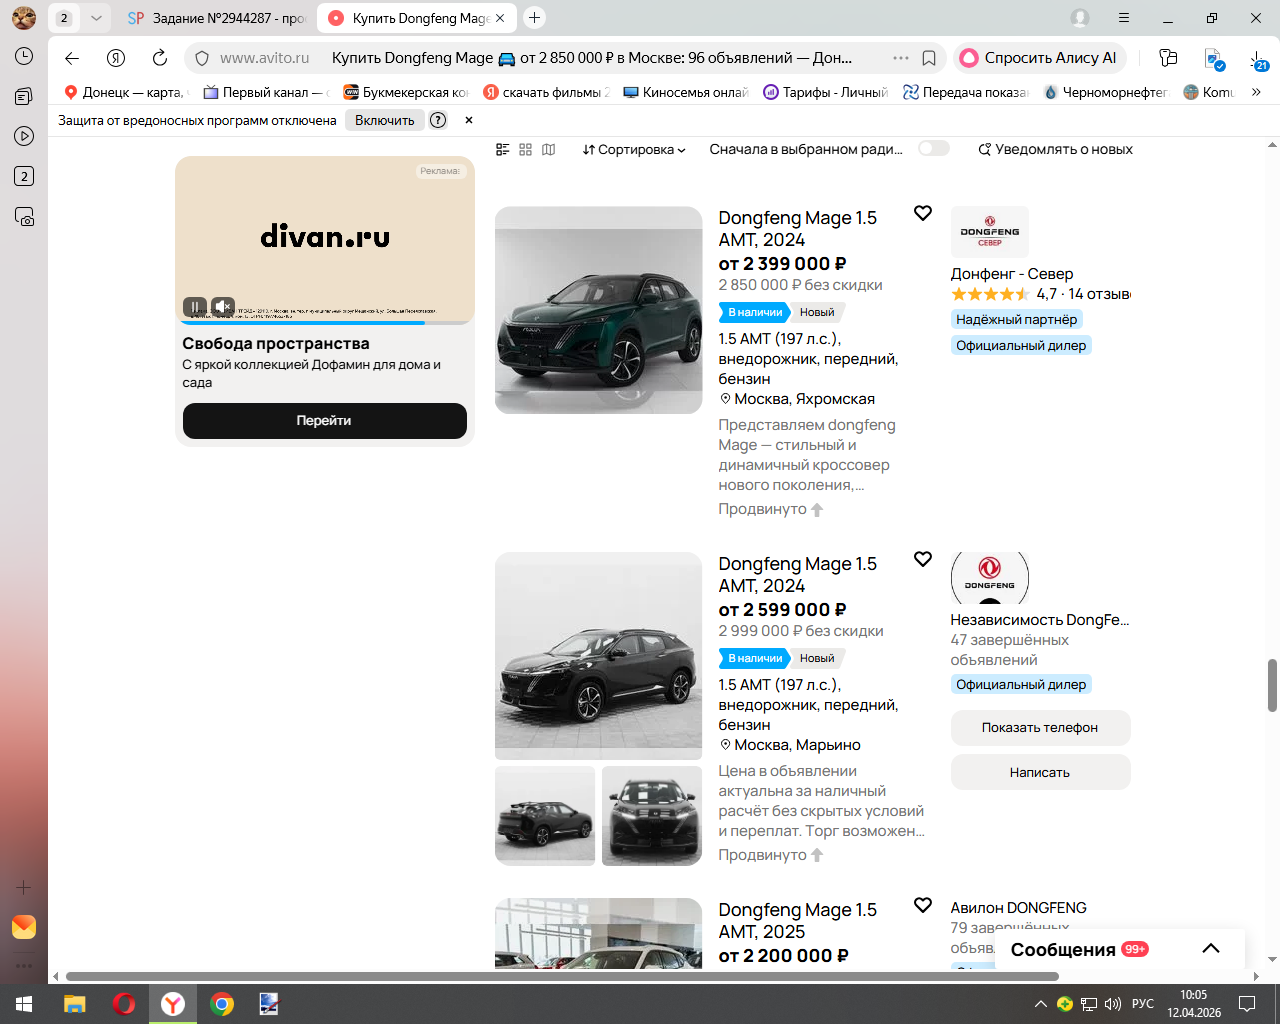
Task: Switch to map view of listings
Action: 549,149
